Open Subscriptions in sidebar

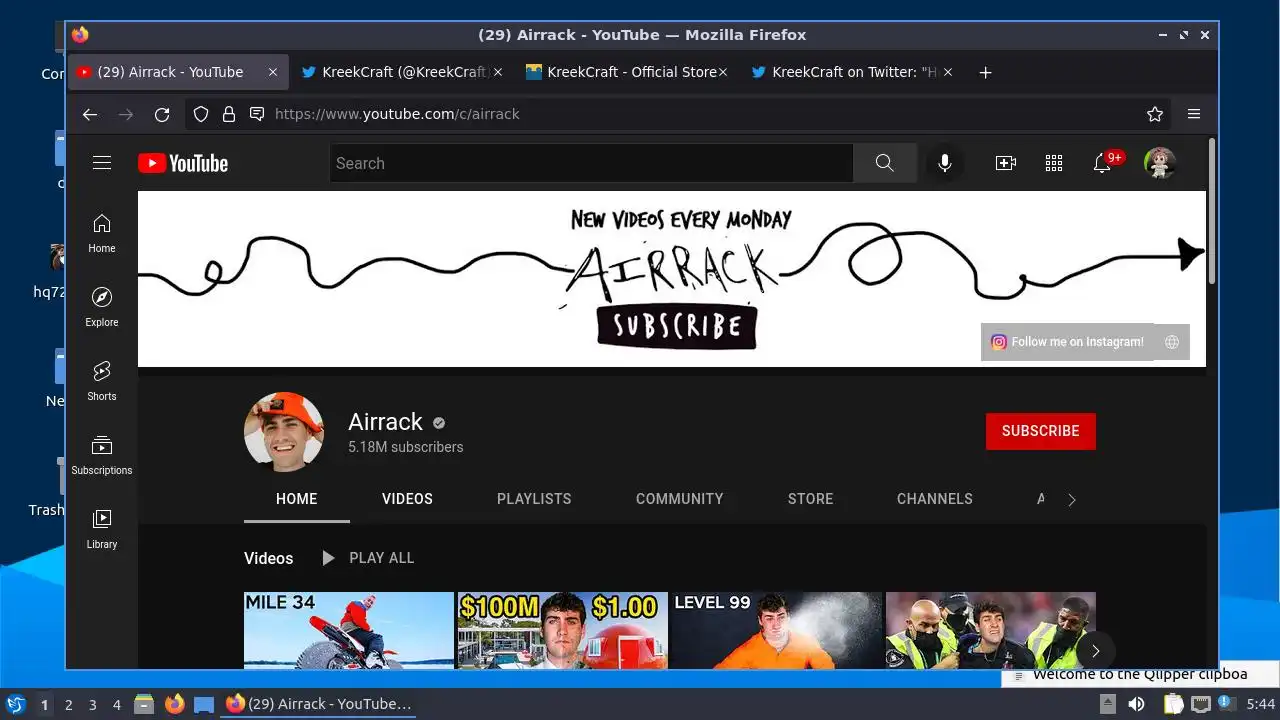tap(102, 455)
